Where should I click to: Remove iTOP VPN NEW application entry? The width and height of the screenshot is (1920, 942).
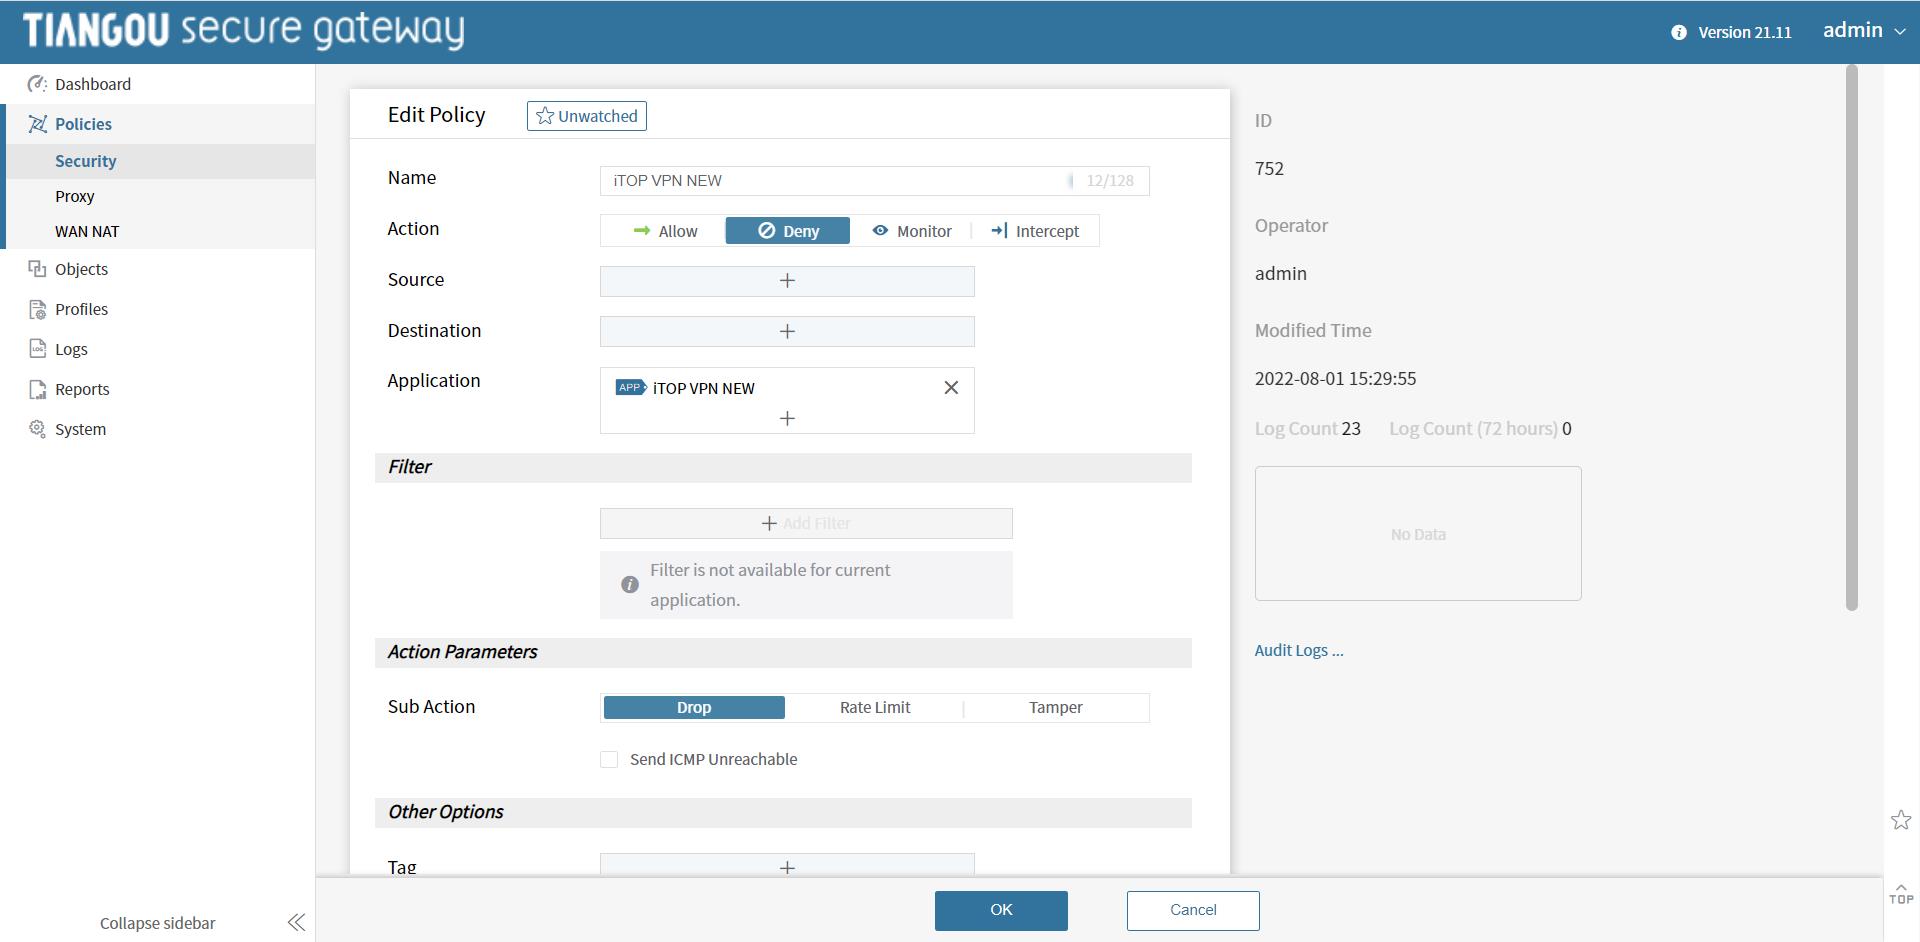pyautogui.click(x=951, y=388)
